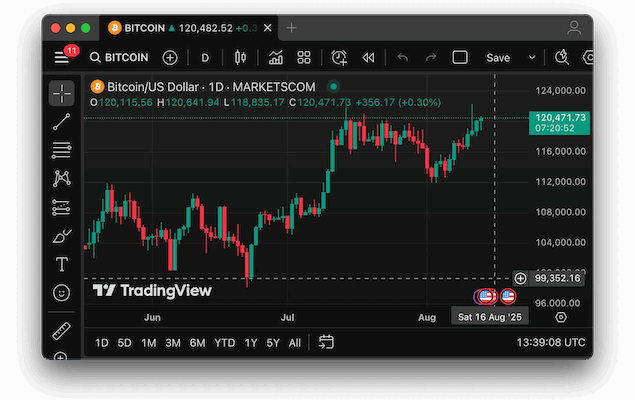Image resolution: width=635 pixels, height=400 pixels.
Task: Click the BITCOIN symbol search field
Action: [x=118, y=58]
